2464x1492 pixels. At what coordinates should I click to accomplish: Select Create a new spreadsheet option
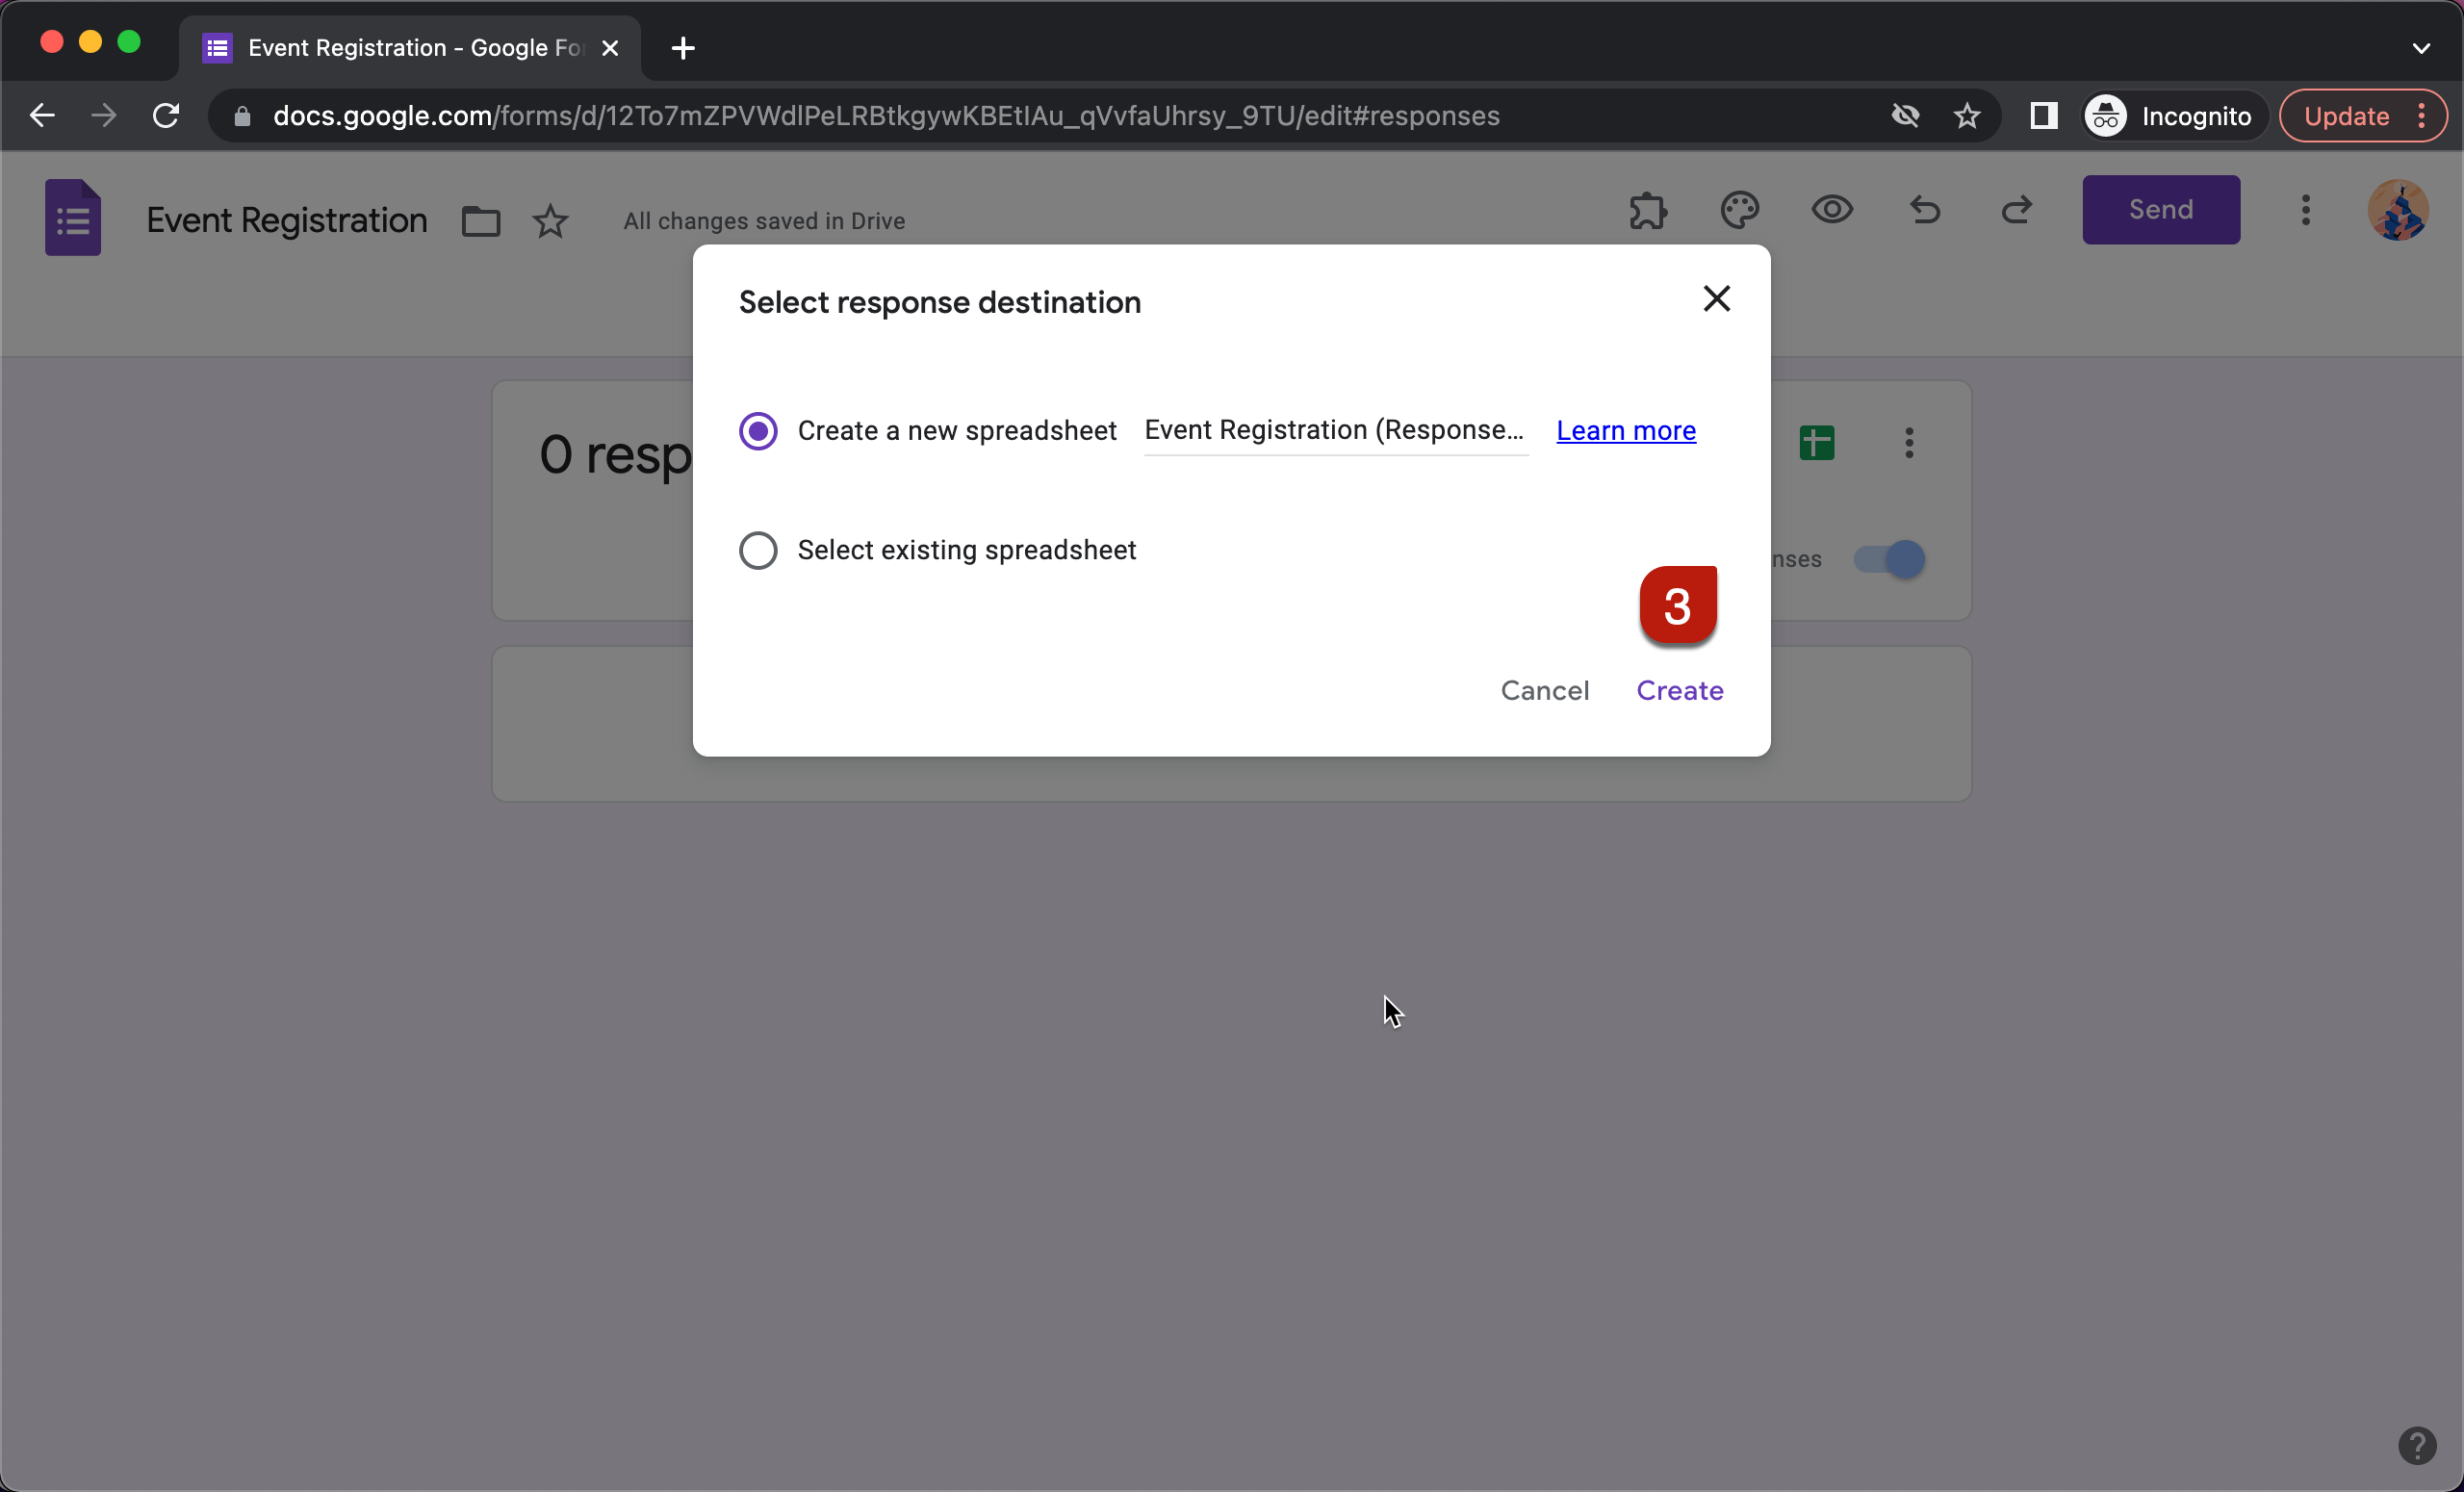pyautogui.click(x=758, y=431)
